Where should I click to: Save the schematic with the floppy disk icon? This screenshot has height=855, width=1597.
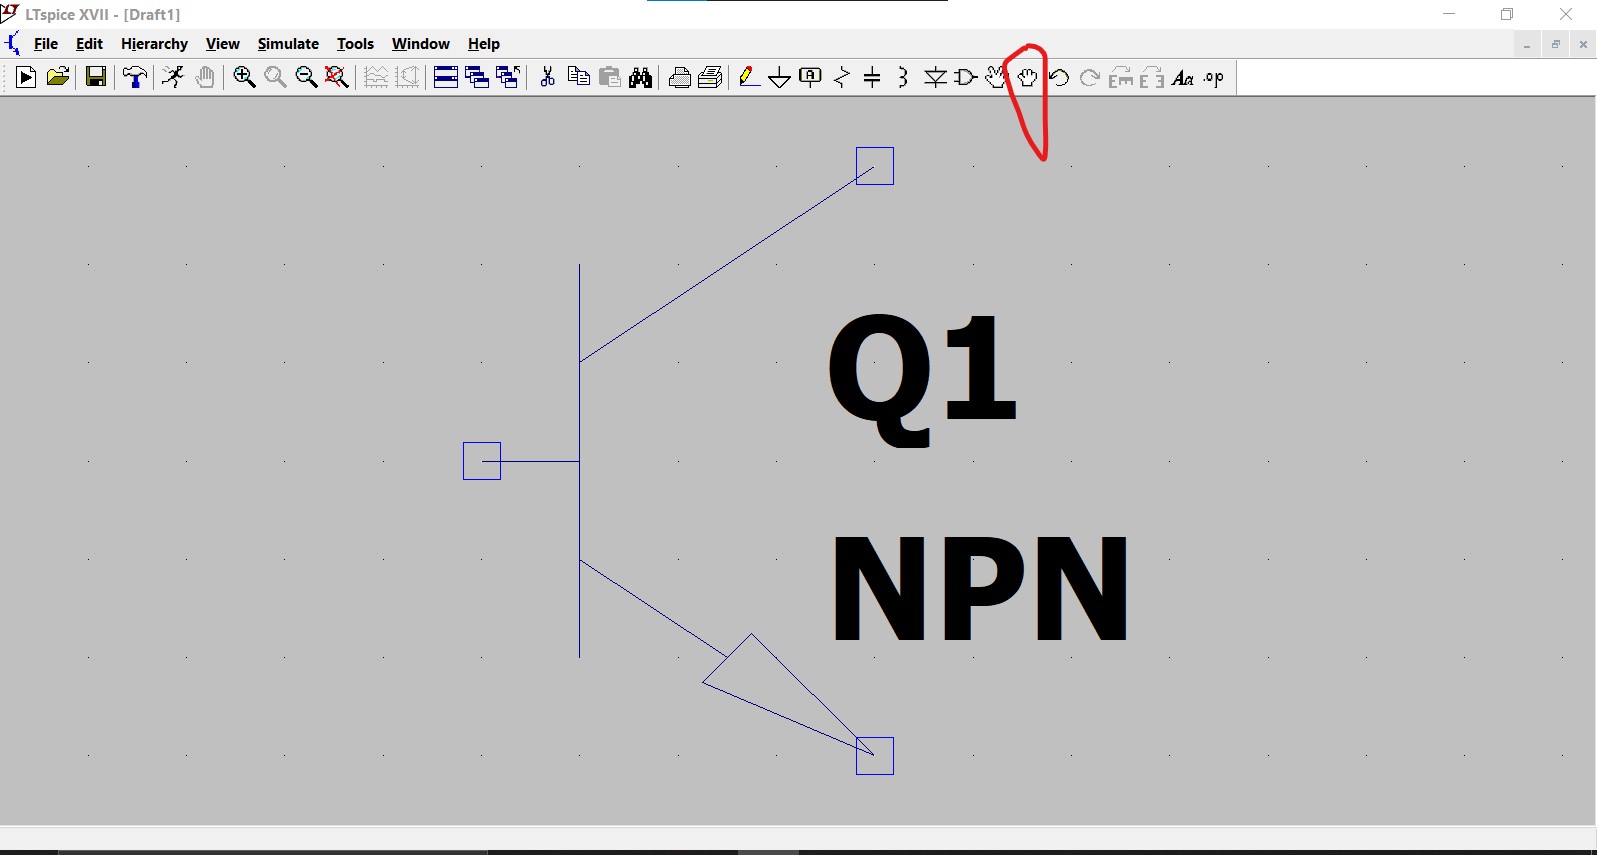click(96, 78)
